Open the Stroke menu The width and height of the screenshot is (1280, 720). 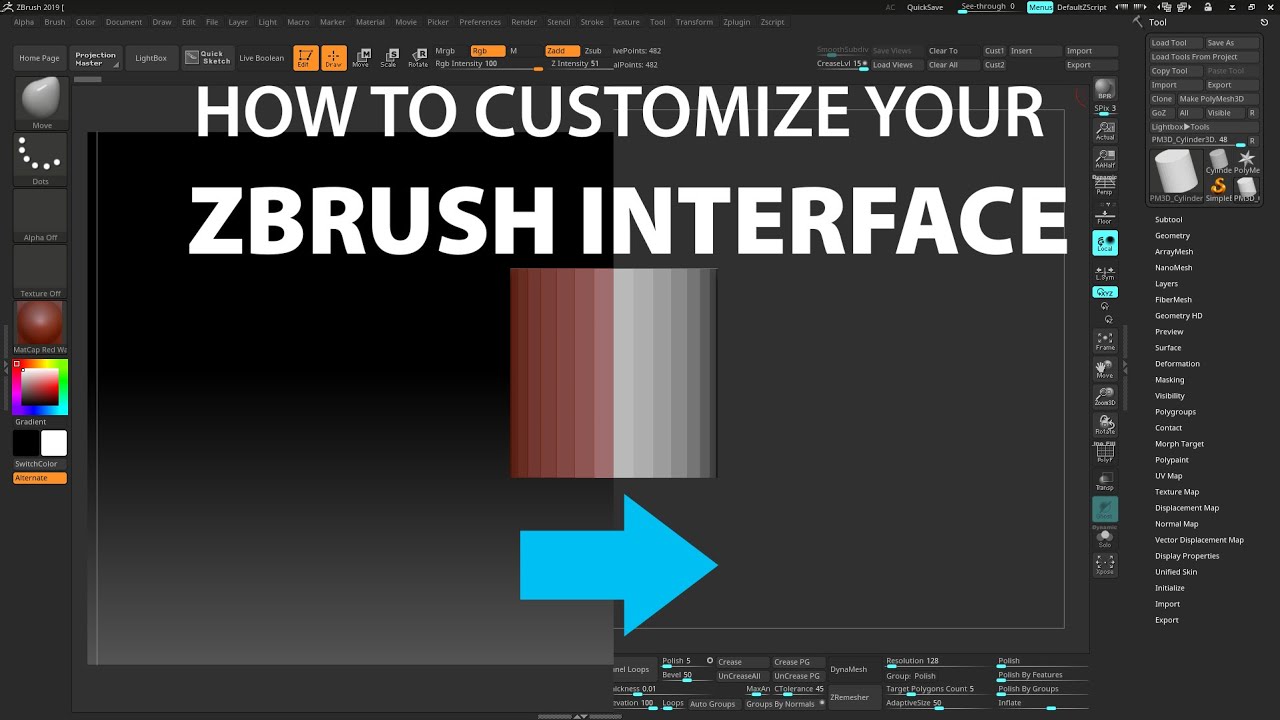(592, 22)
